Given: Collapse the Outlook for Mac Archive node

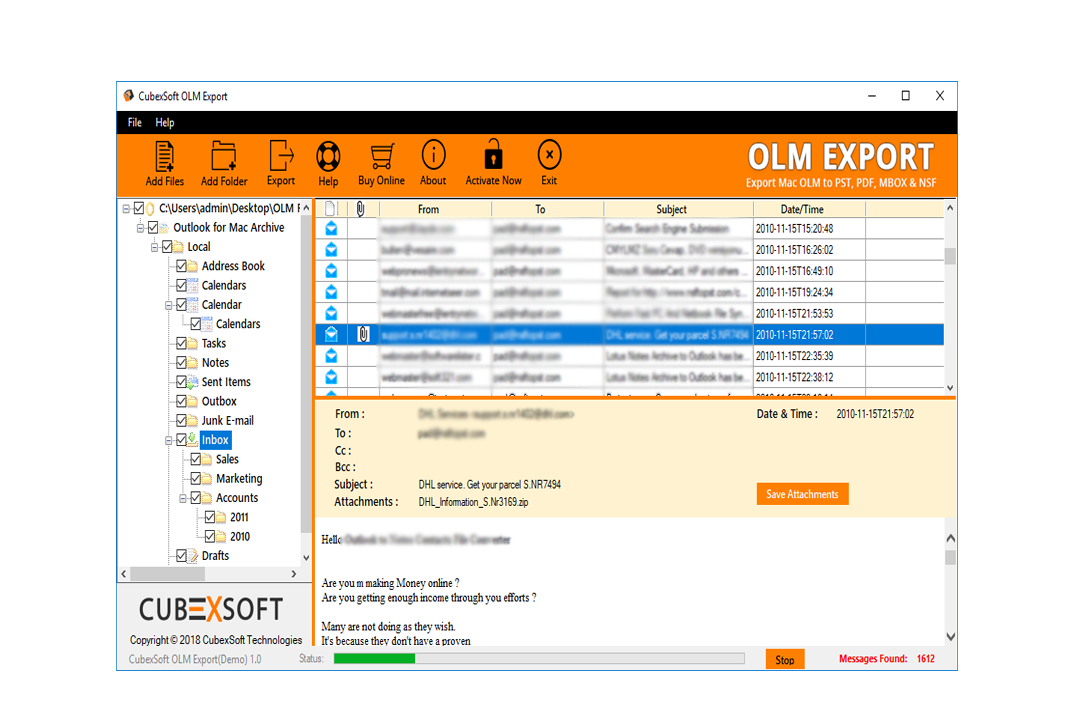Looking at the screenshot, I should [x=140, y=227].
